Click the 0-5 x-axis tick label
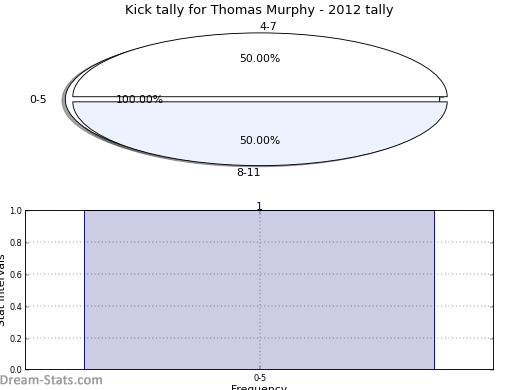Image resolution: width=520 pixels, height=390 pixels. pyautogui.click(x=260, y=378)
